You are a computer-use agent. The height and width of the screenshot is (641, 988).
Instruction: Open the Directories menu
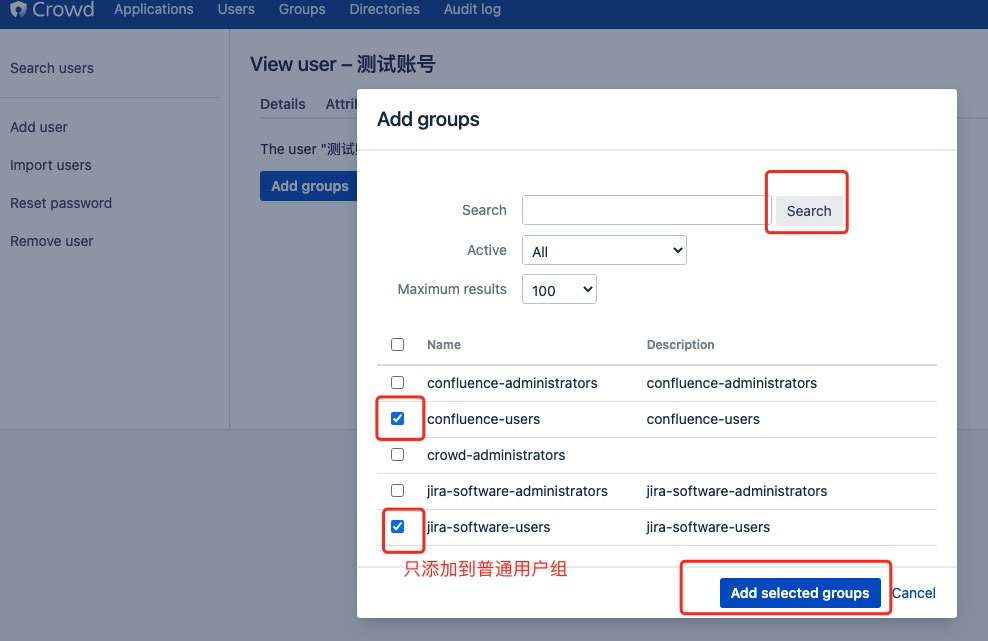point(384,9)
